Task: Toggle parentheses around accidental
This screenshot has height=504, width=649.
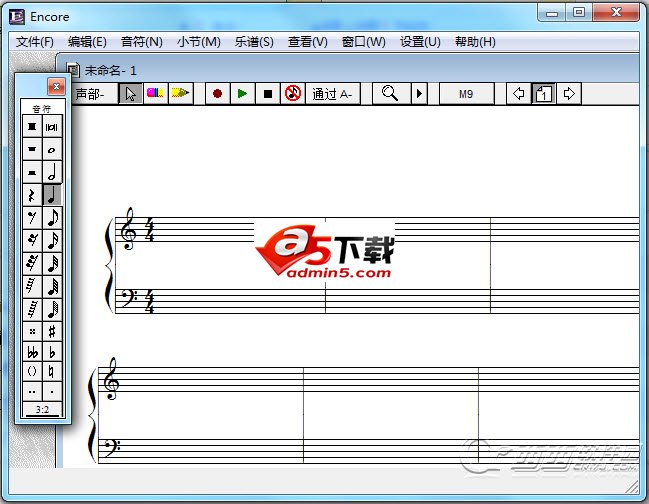Action: pyautogui.click(x=32, y=372)
